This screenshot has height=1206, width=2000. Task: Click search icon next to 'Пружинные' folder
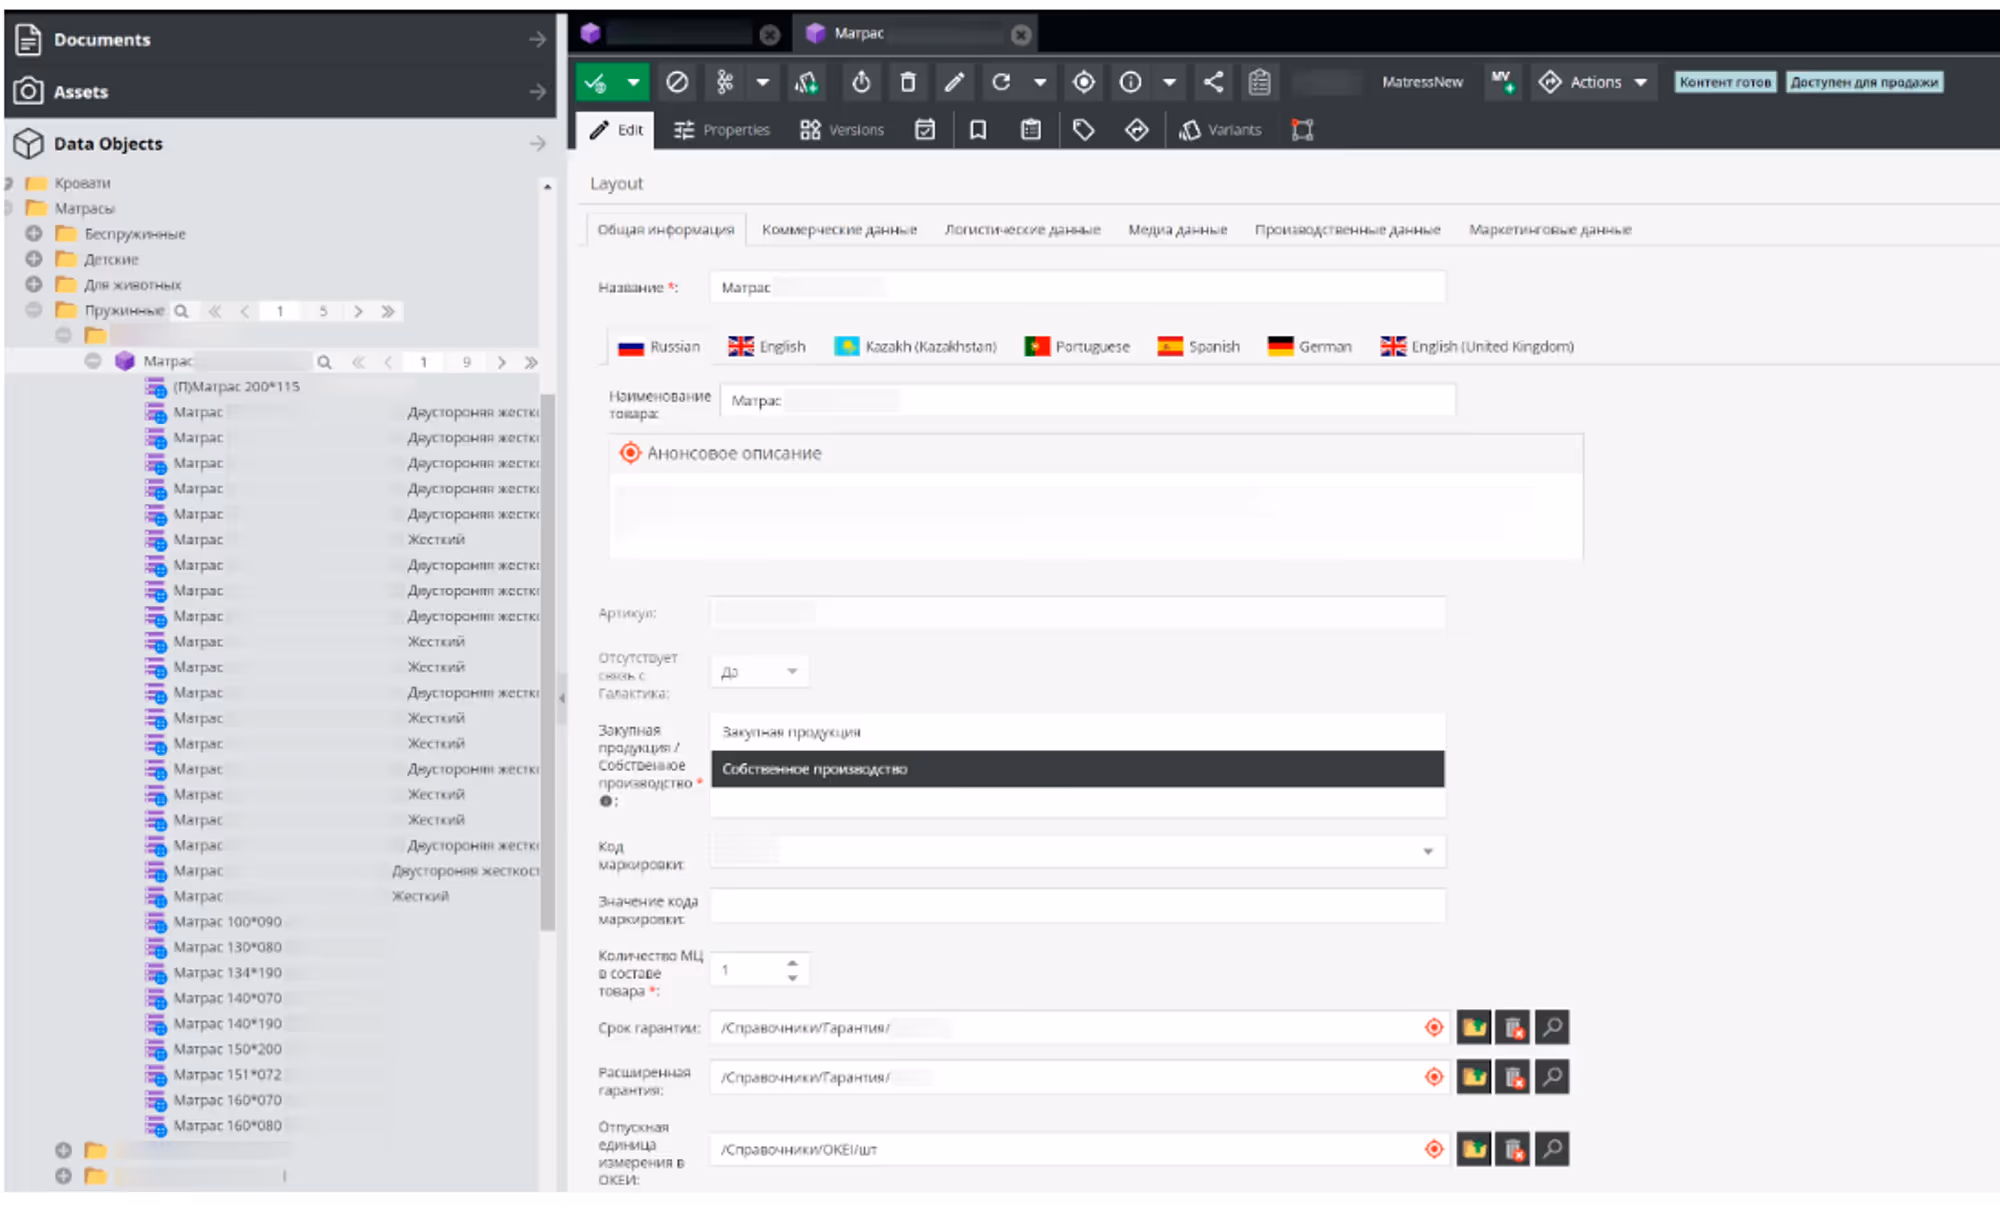pos(181,311)
